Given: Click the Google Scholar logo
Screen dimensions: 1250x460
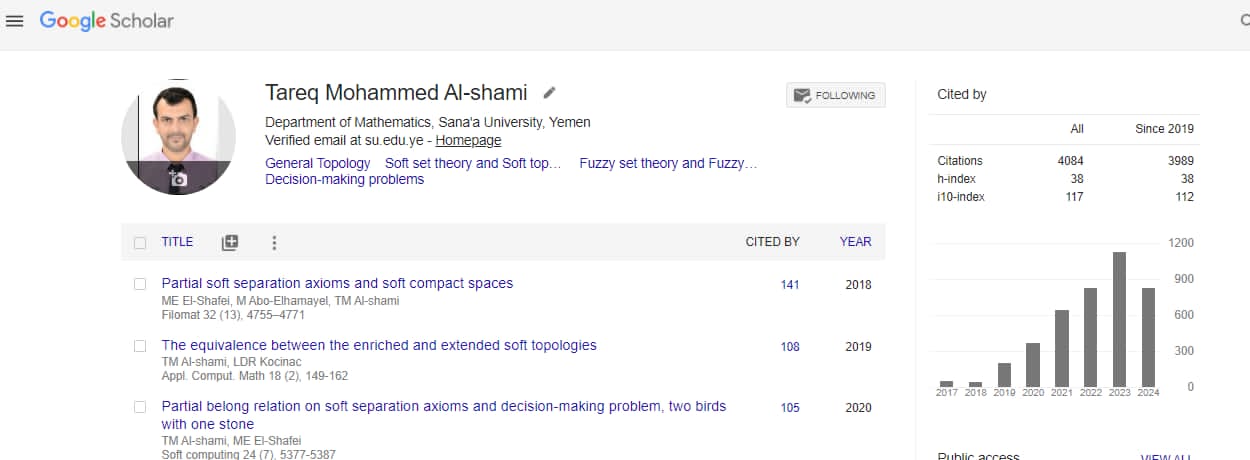Looking at the screenshot, I should 106,21.
